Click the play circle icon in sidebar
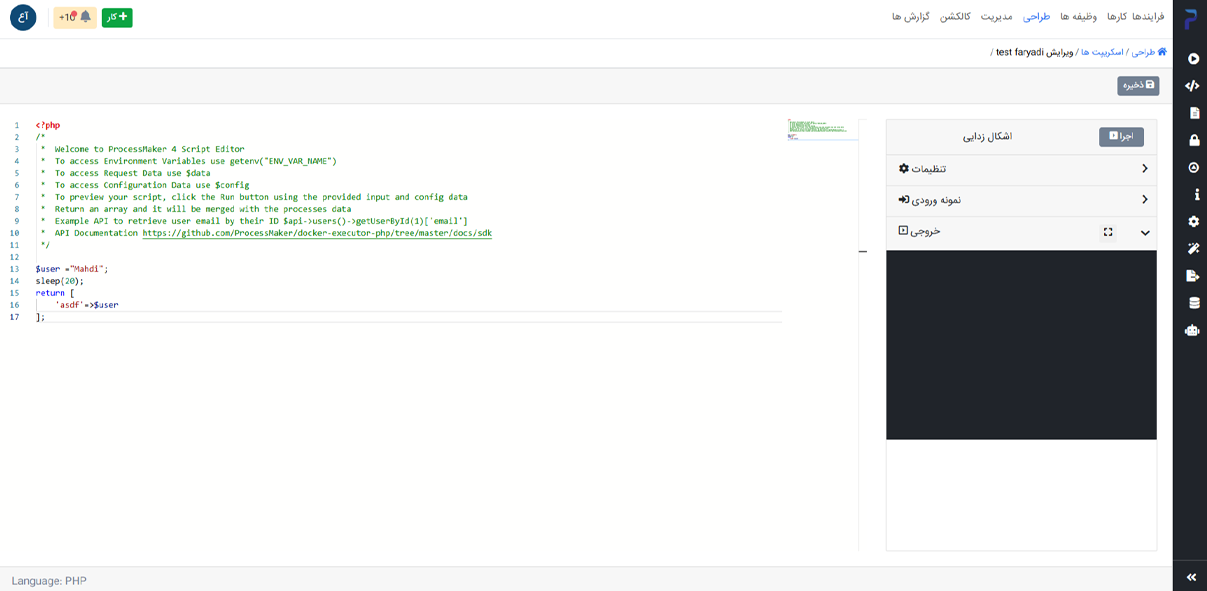 click(1193, 59)
